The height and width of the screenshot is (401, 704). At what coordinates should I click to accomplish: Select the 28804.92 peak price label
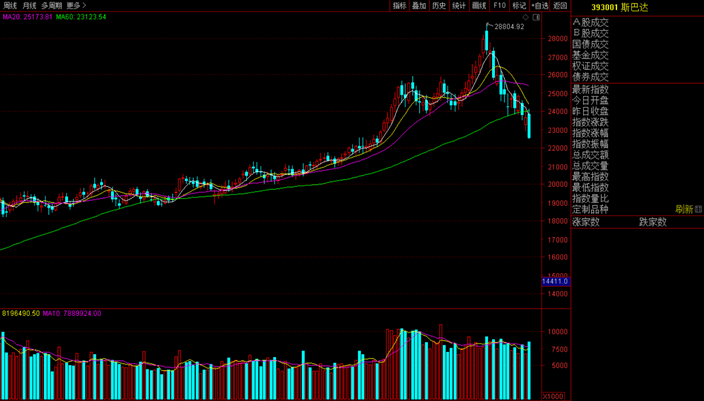[x=509, y=27]
